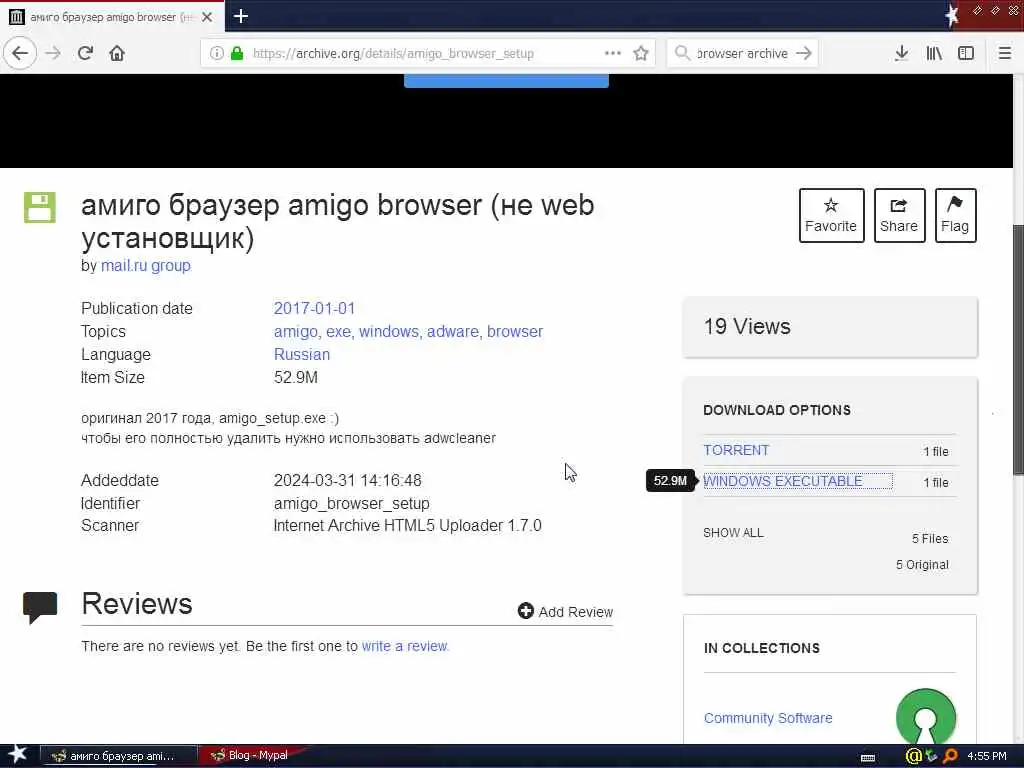
Task: Click the blue button above the black area
Action: (x=506, y=80)
